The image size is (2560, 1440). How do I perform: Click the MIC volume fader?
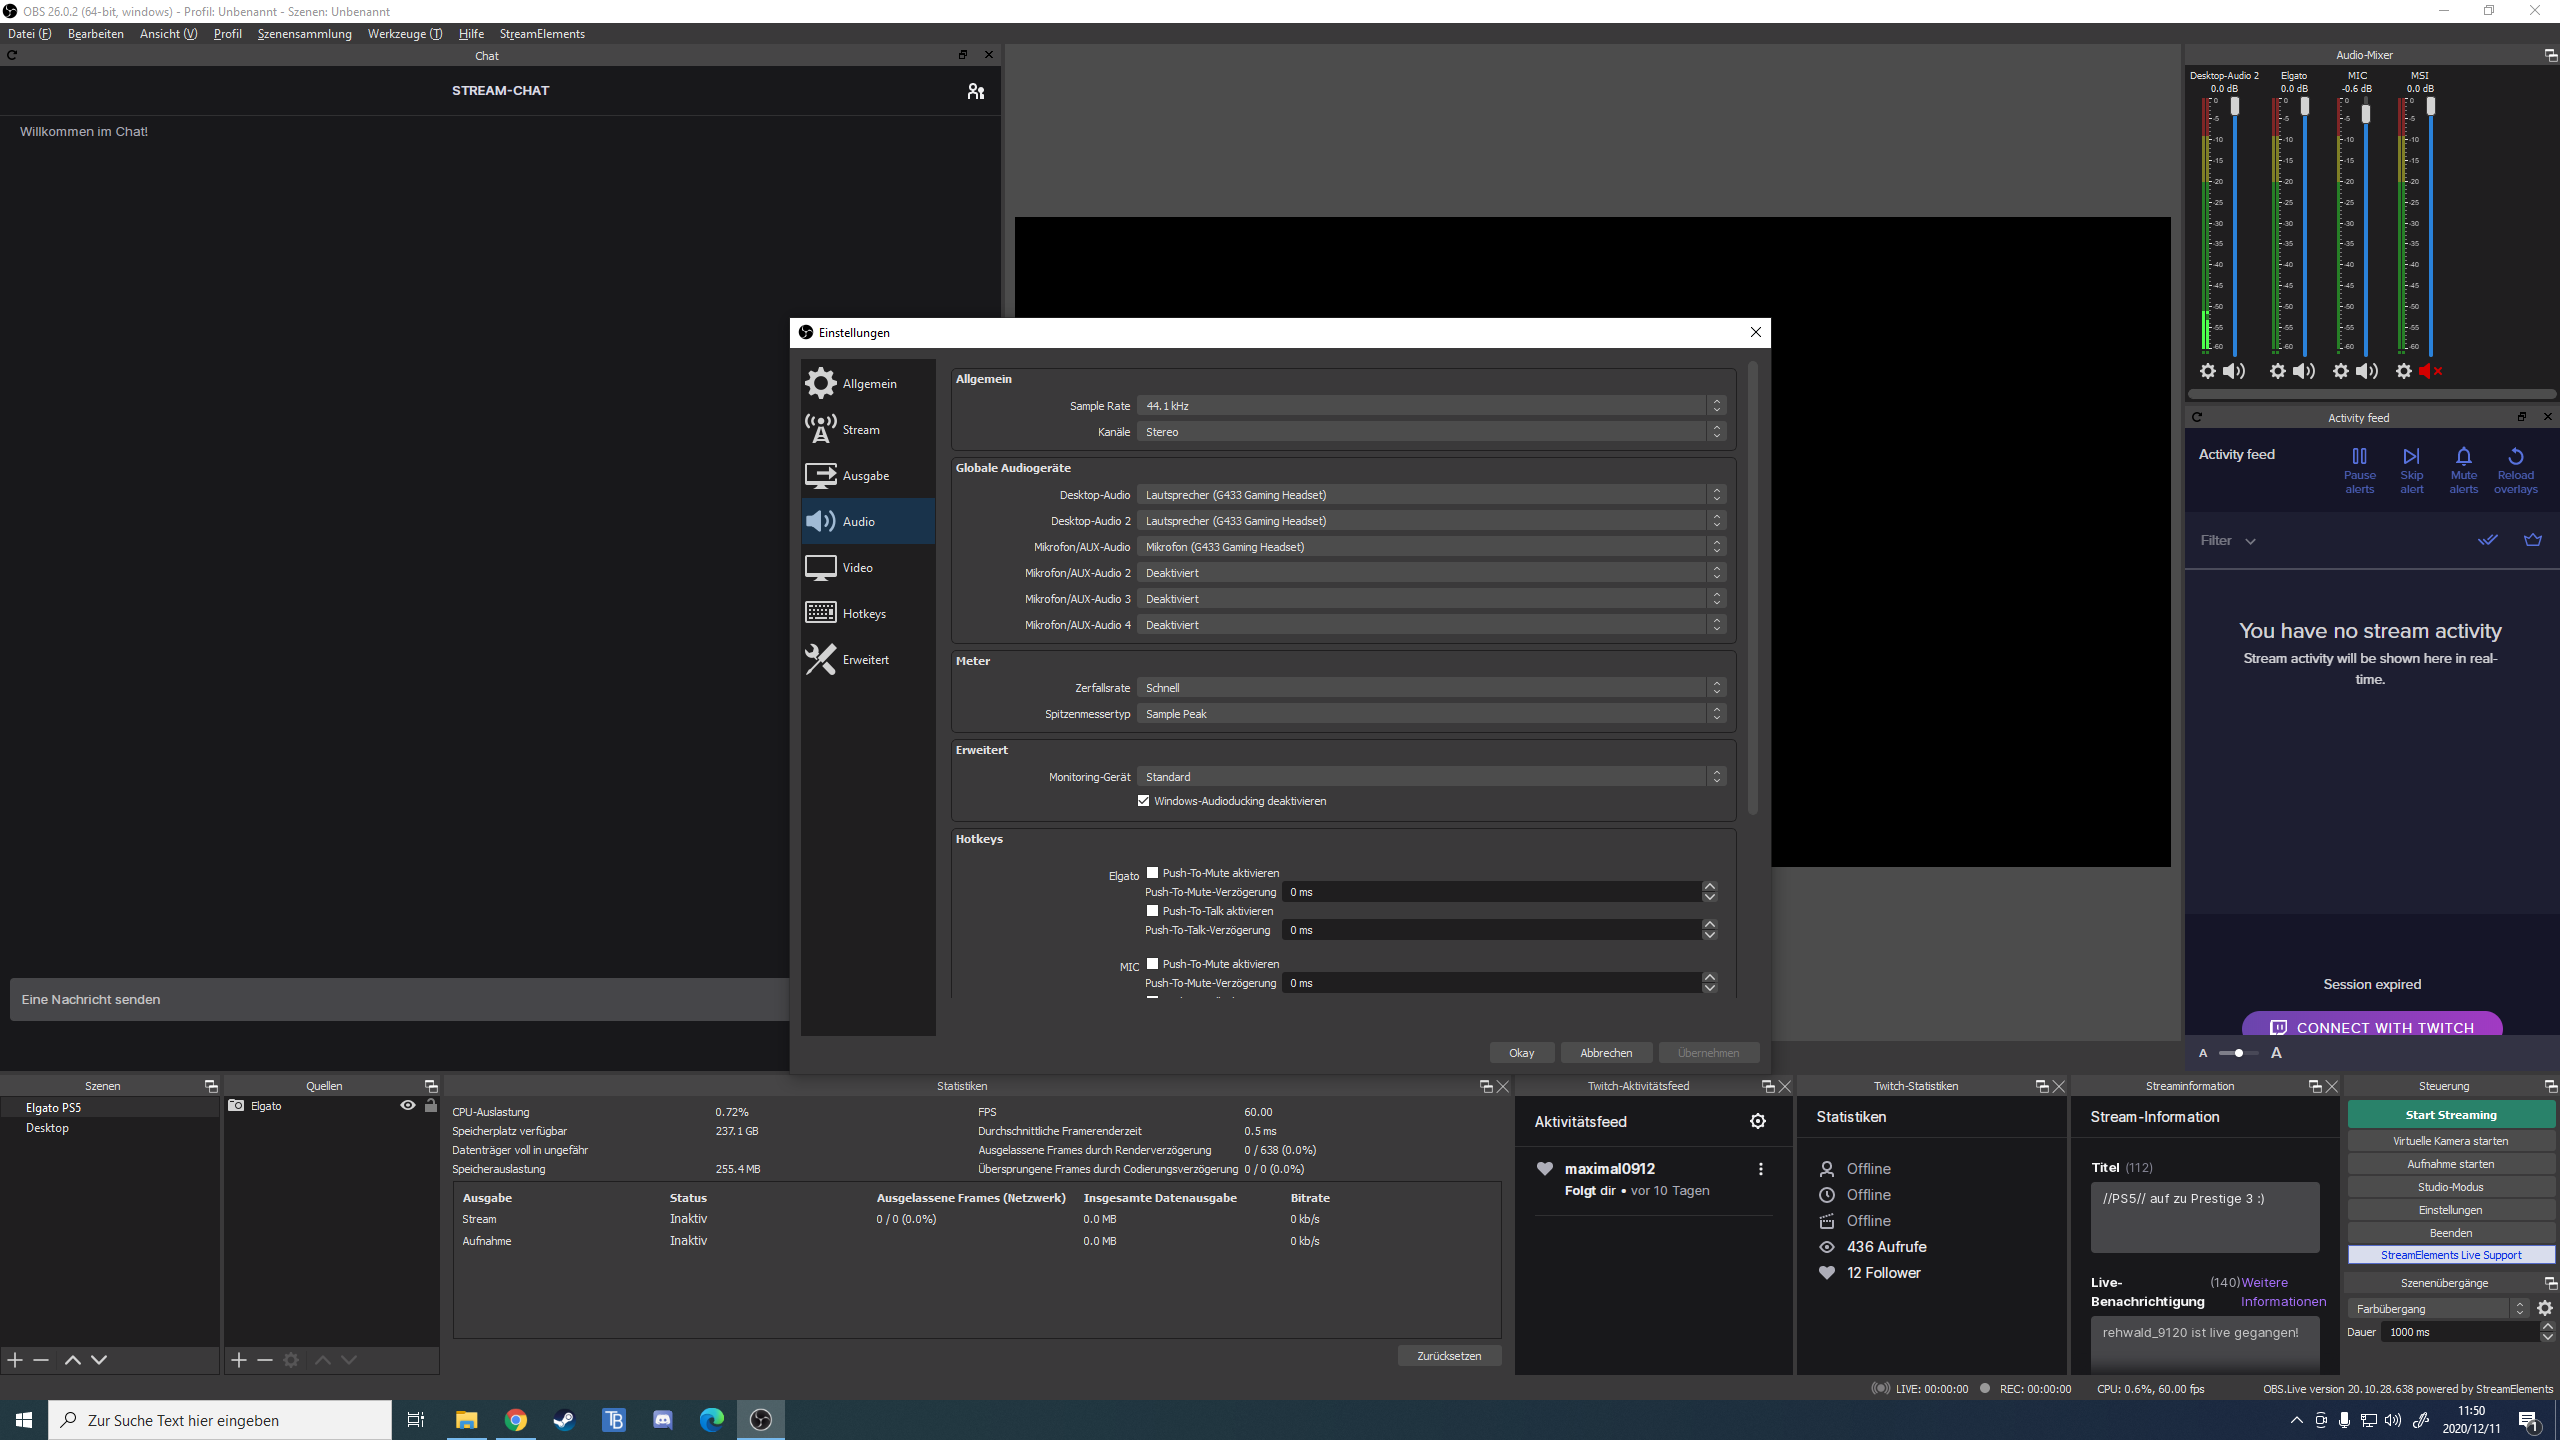tap(2366, 115)
